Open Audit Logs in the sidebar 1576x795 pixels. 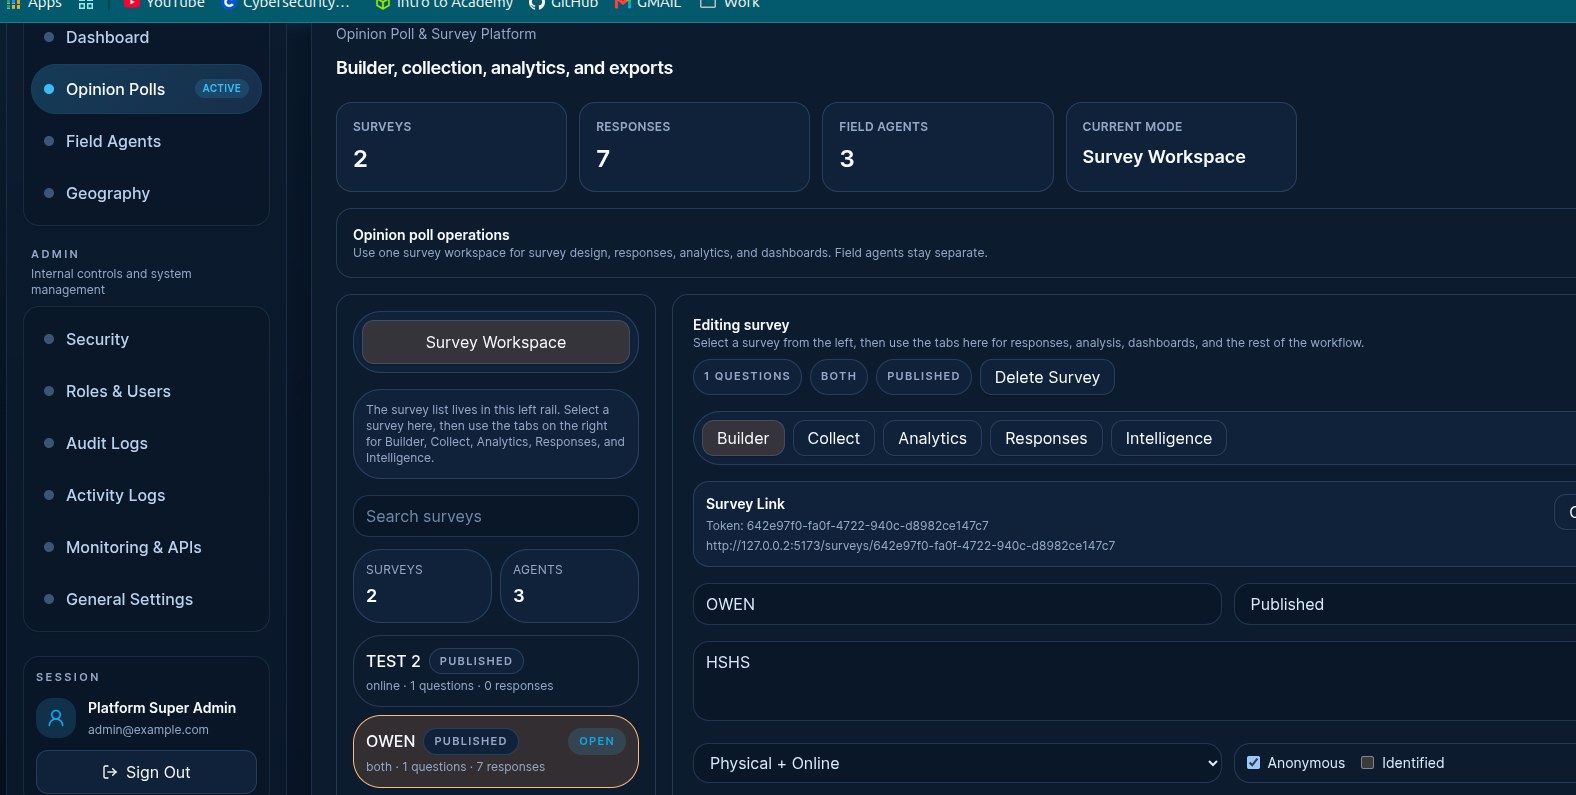pos(147,443)
